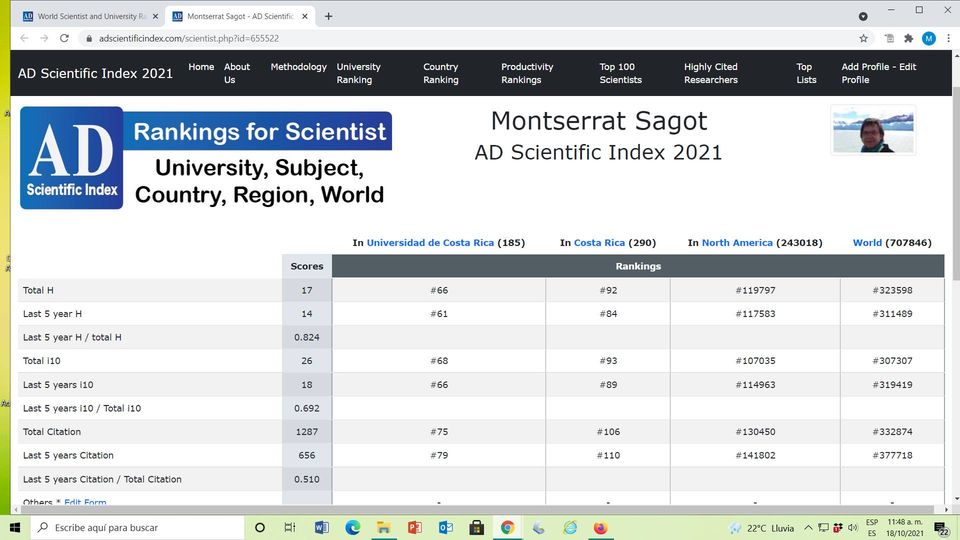This screenshot has height=540, width=960.
Task: Click the Windows taskbar search box
Action: pos(137,527)
